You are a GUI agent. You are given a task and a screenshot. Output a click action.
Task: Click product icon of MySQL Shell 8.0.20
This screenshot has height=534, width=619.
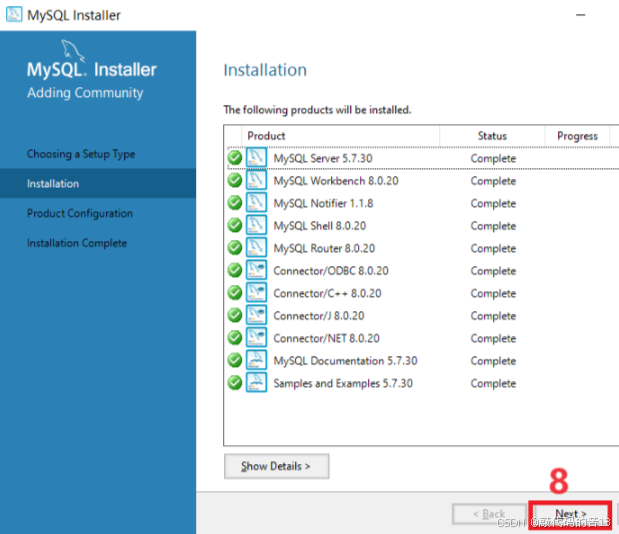pos(256,225)
